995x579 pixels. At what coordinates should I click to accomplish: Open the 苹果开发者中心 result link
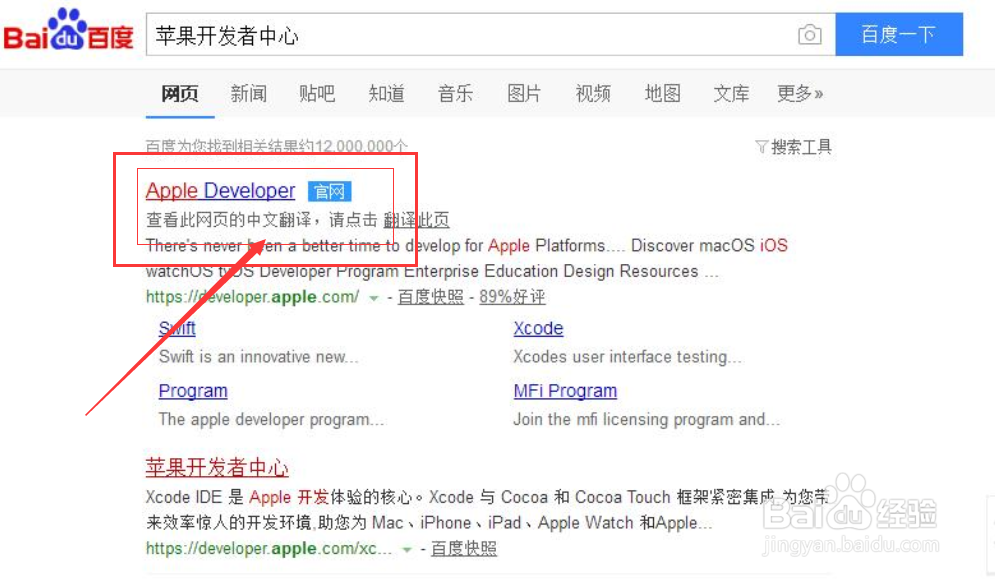(217, 468)
